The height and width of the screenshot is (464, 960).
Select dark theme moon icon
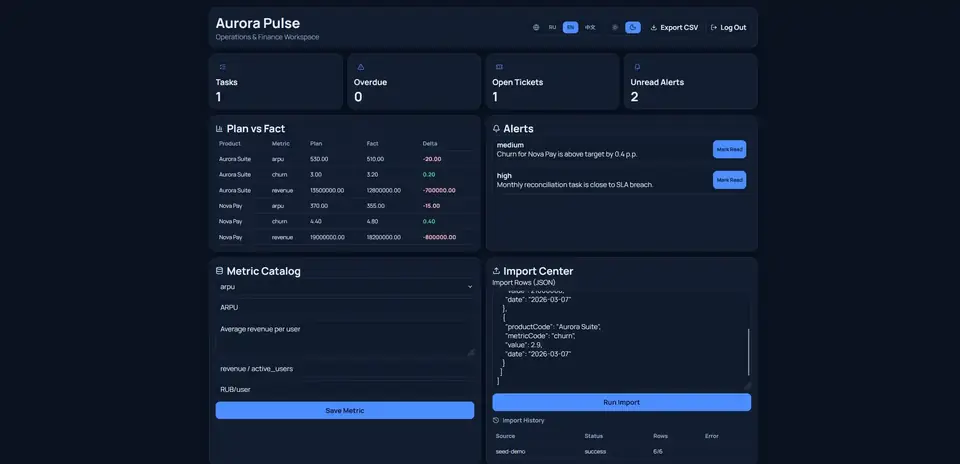point(633,28)
